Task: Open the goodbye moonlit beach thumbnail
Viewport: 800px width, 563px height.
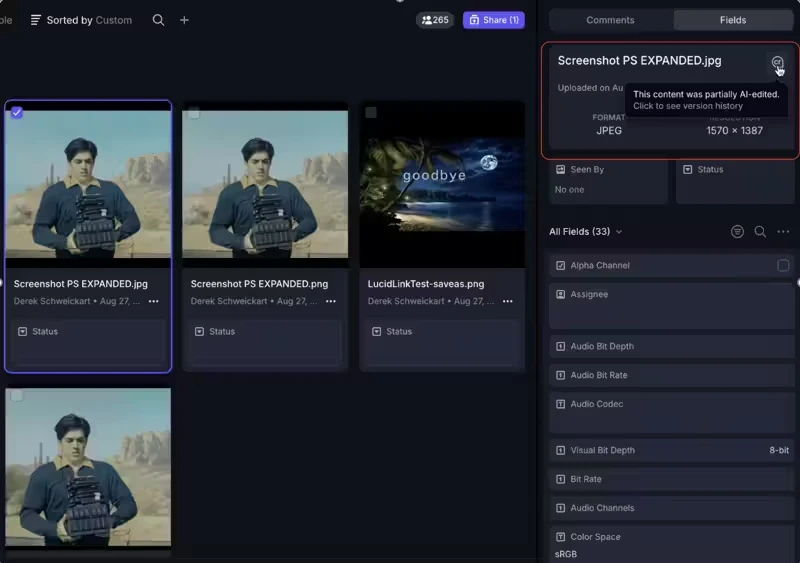Action: pos(442,182)
